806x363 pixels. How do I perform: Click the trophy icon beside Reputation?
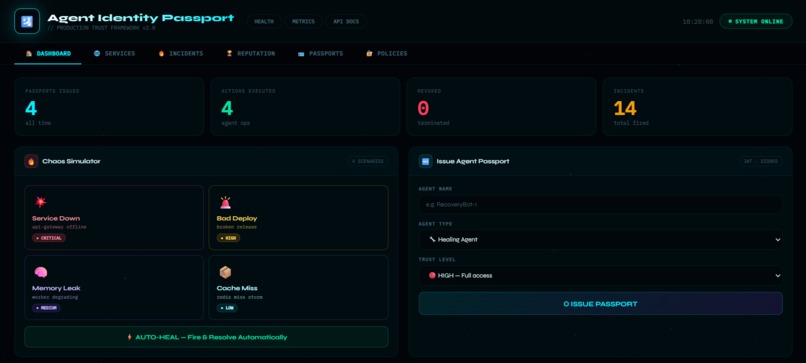click(x=229, y=53)
